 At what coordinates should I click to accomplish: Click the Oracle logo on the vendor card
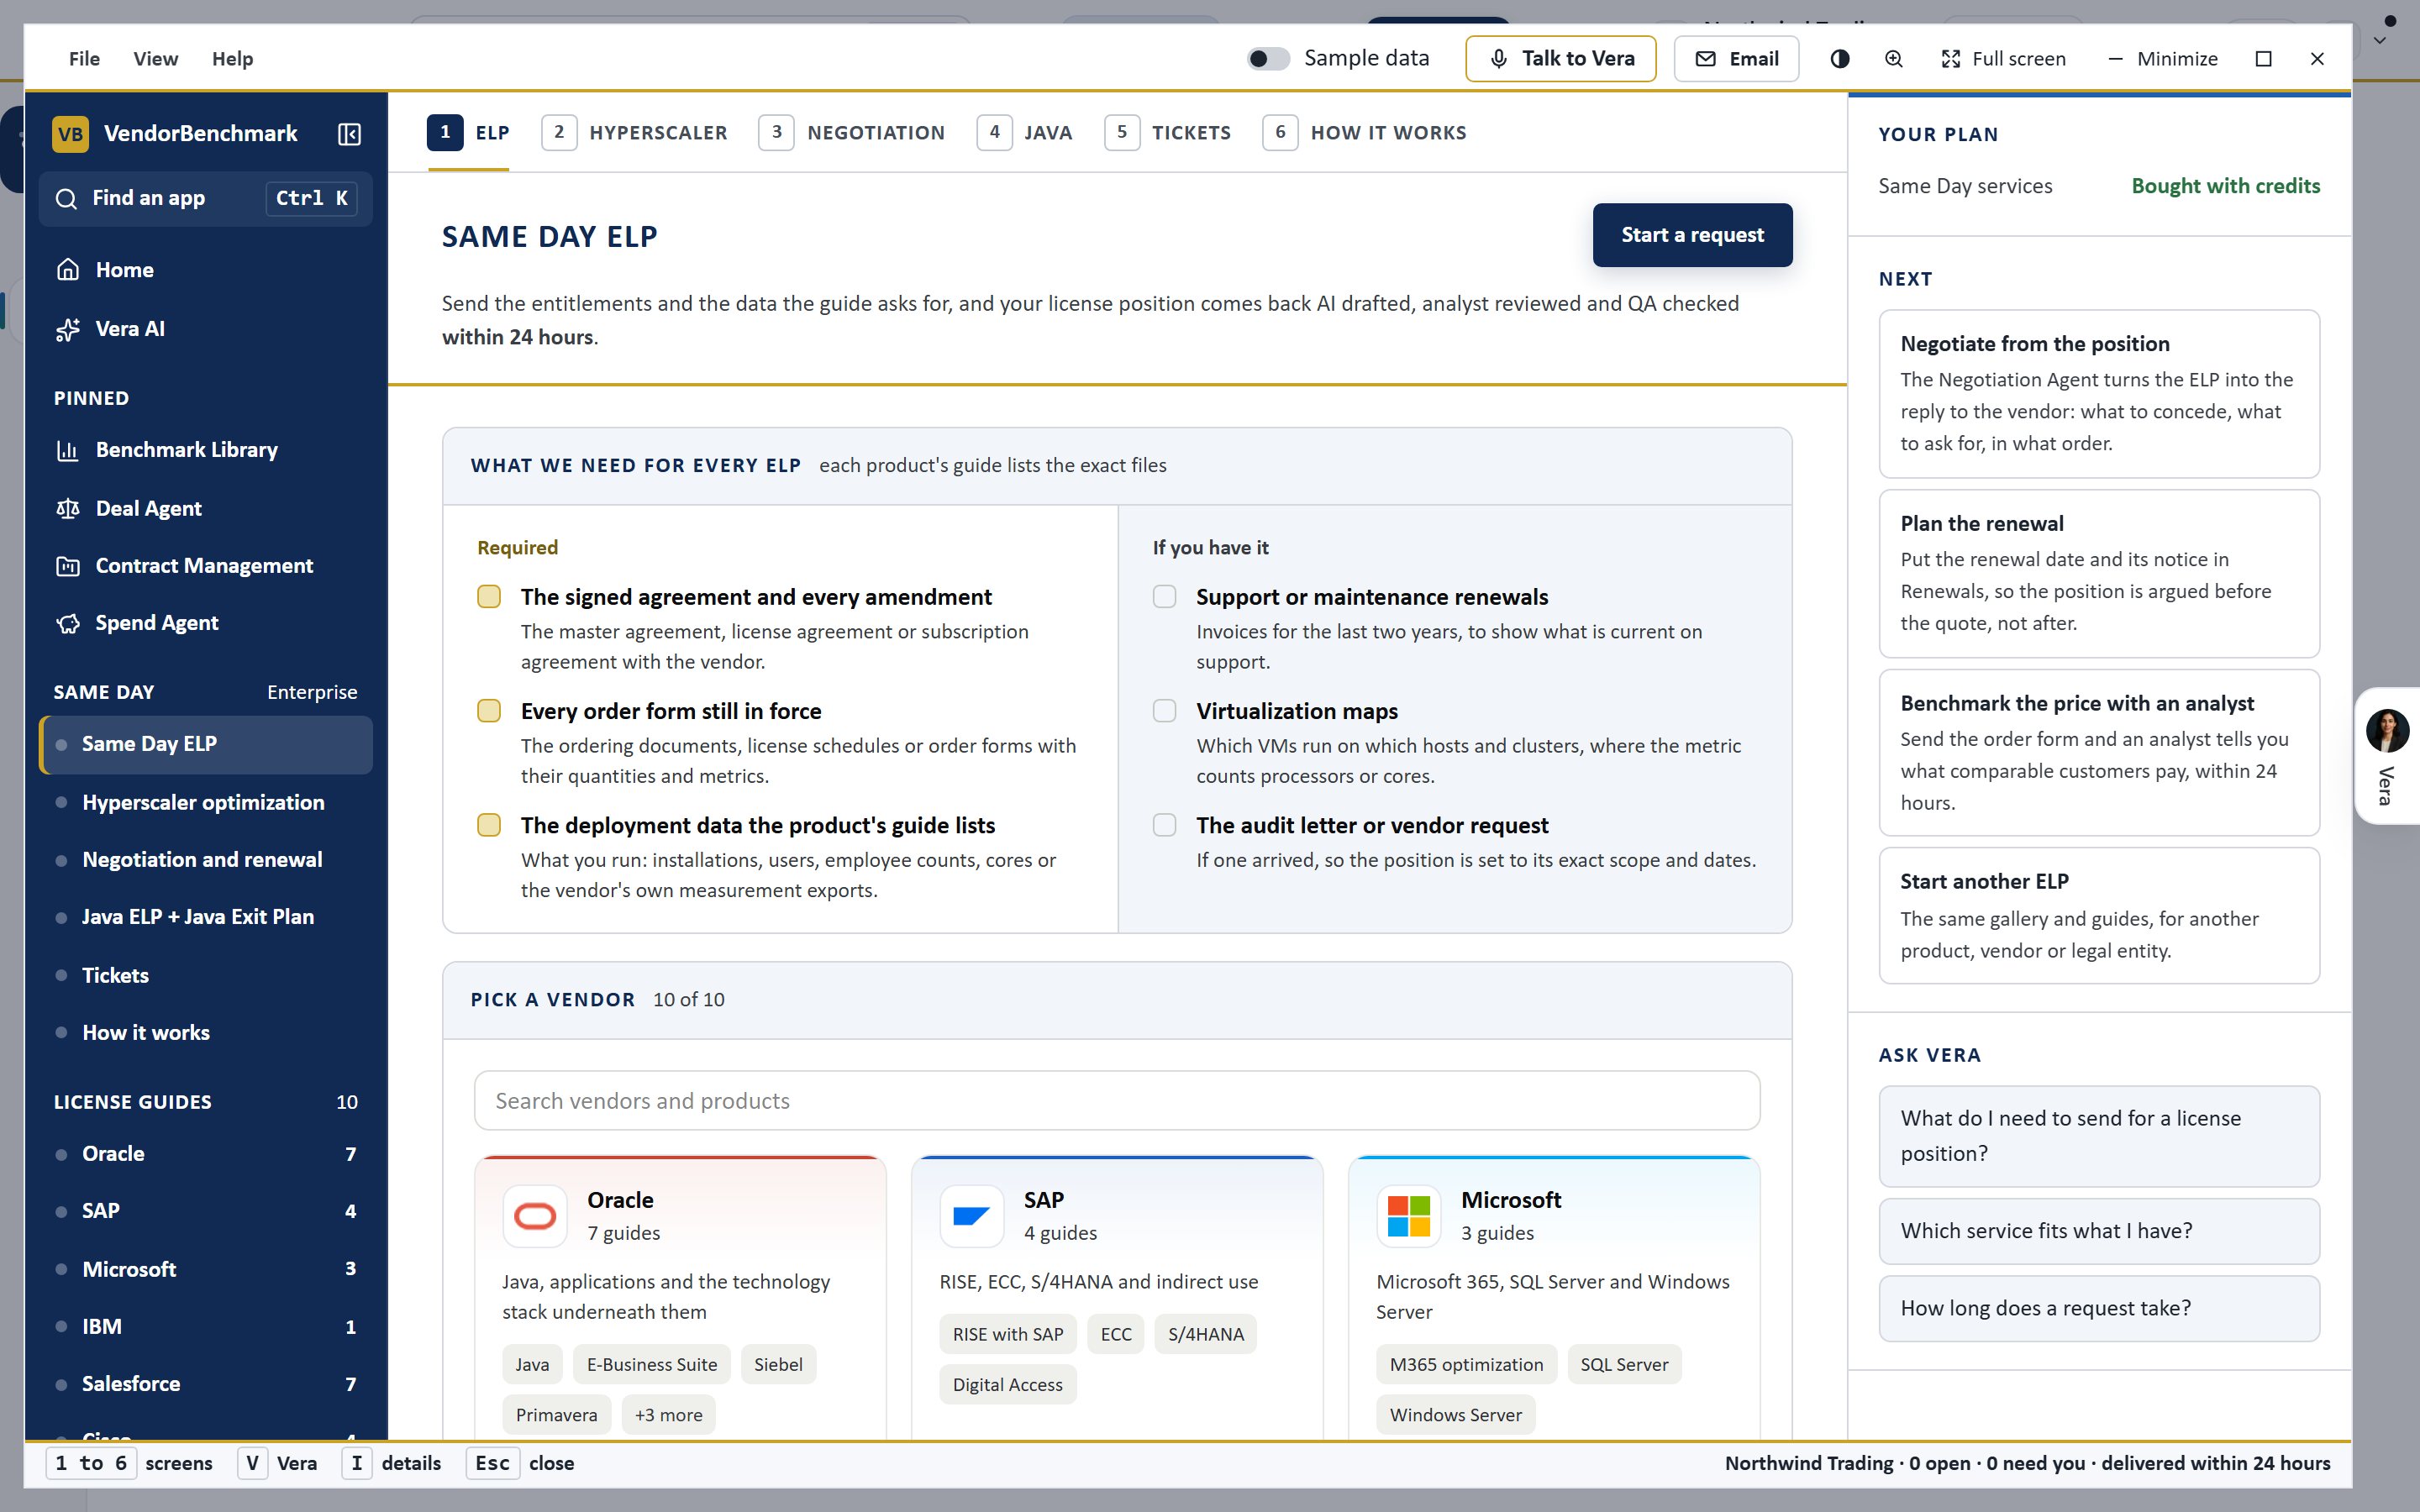click(x=535, y=1216)
